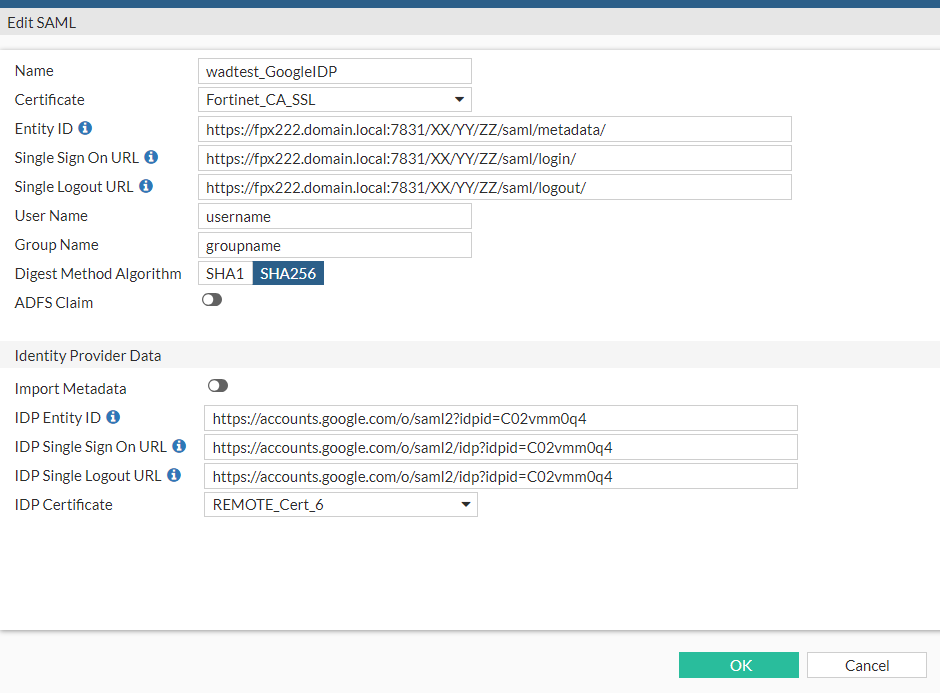Screen dimensions: 940x693
Task: Select SHA256 digest method
Action: coord(288,273)
